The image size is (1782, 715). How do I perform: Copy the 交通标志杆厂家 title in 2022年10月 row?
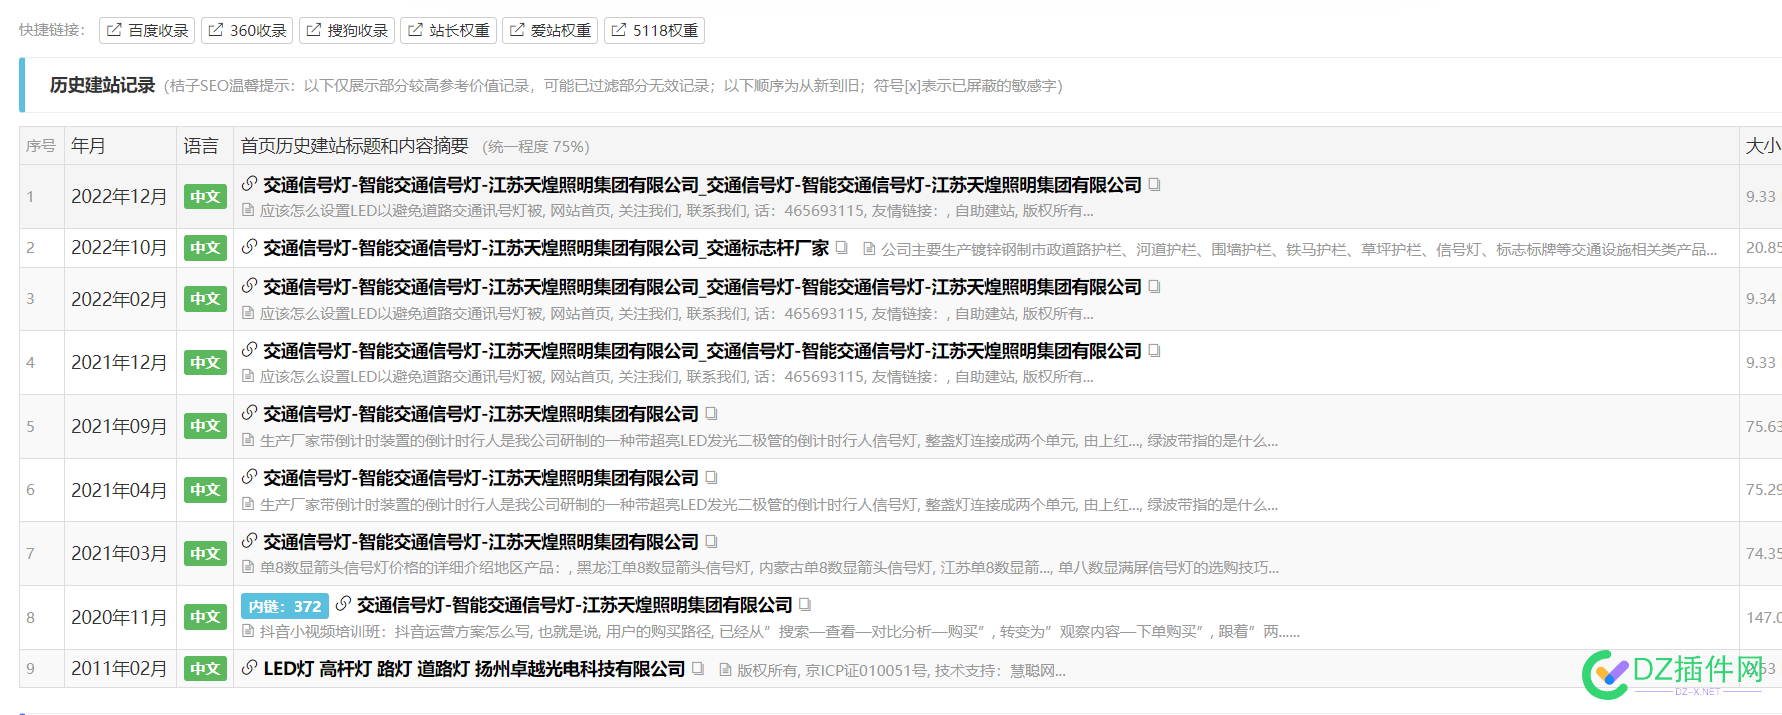tap(842, 248)
